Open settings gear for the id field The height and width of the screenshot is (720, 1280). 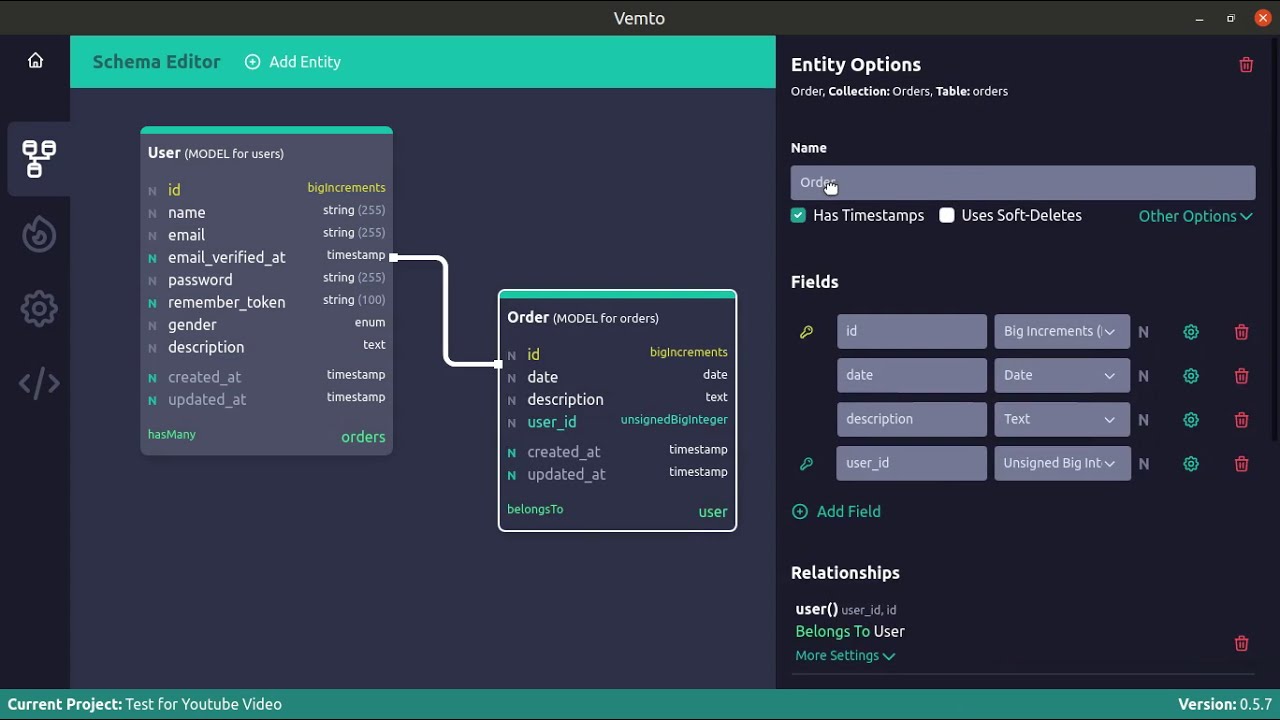tap(1191, 332)
